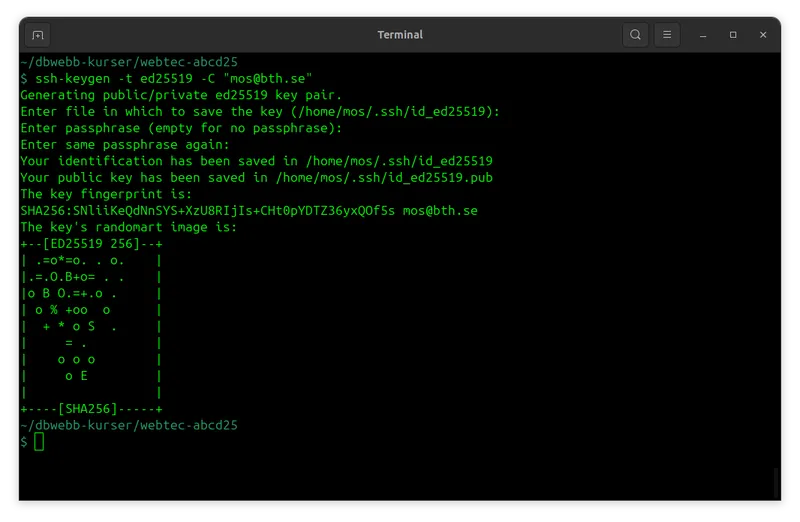Click the top working directory path line
Image resolution: width=800 pixels, height=522 pixels.
(x=129, y=61)
